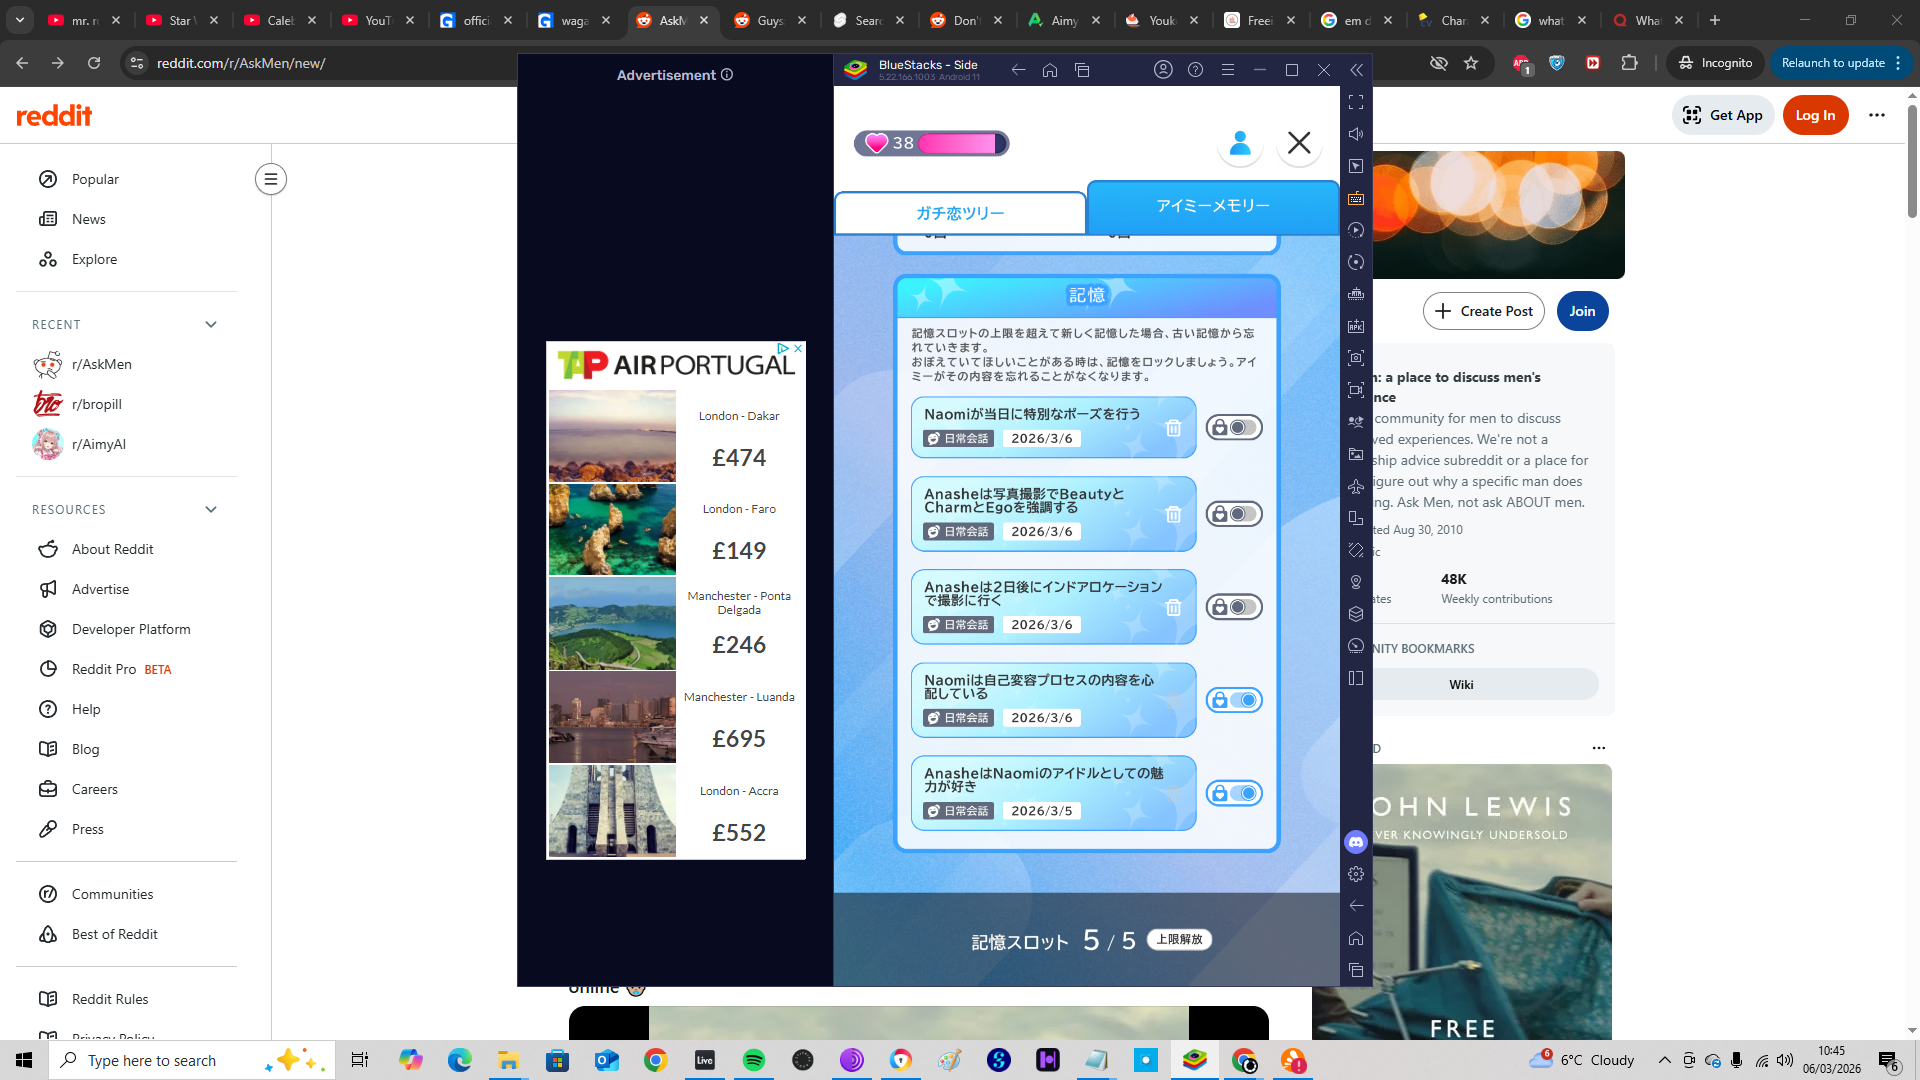Collapse the RECENT section chevron
Viewport: 1920px width, 1080px height.
coord(211,324)
